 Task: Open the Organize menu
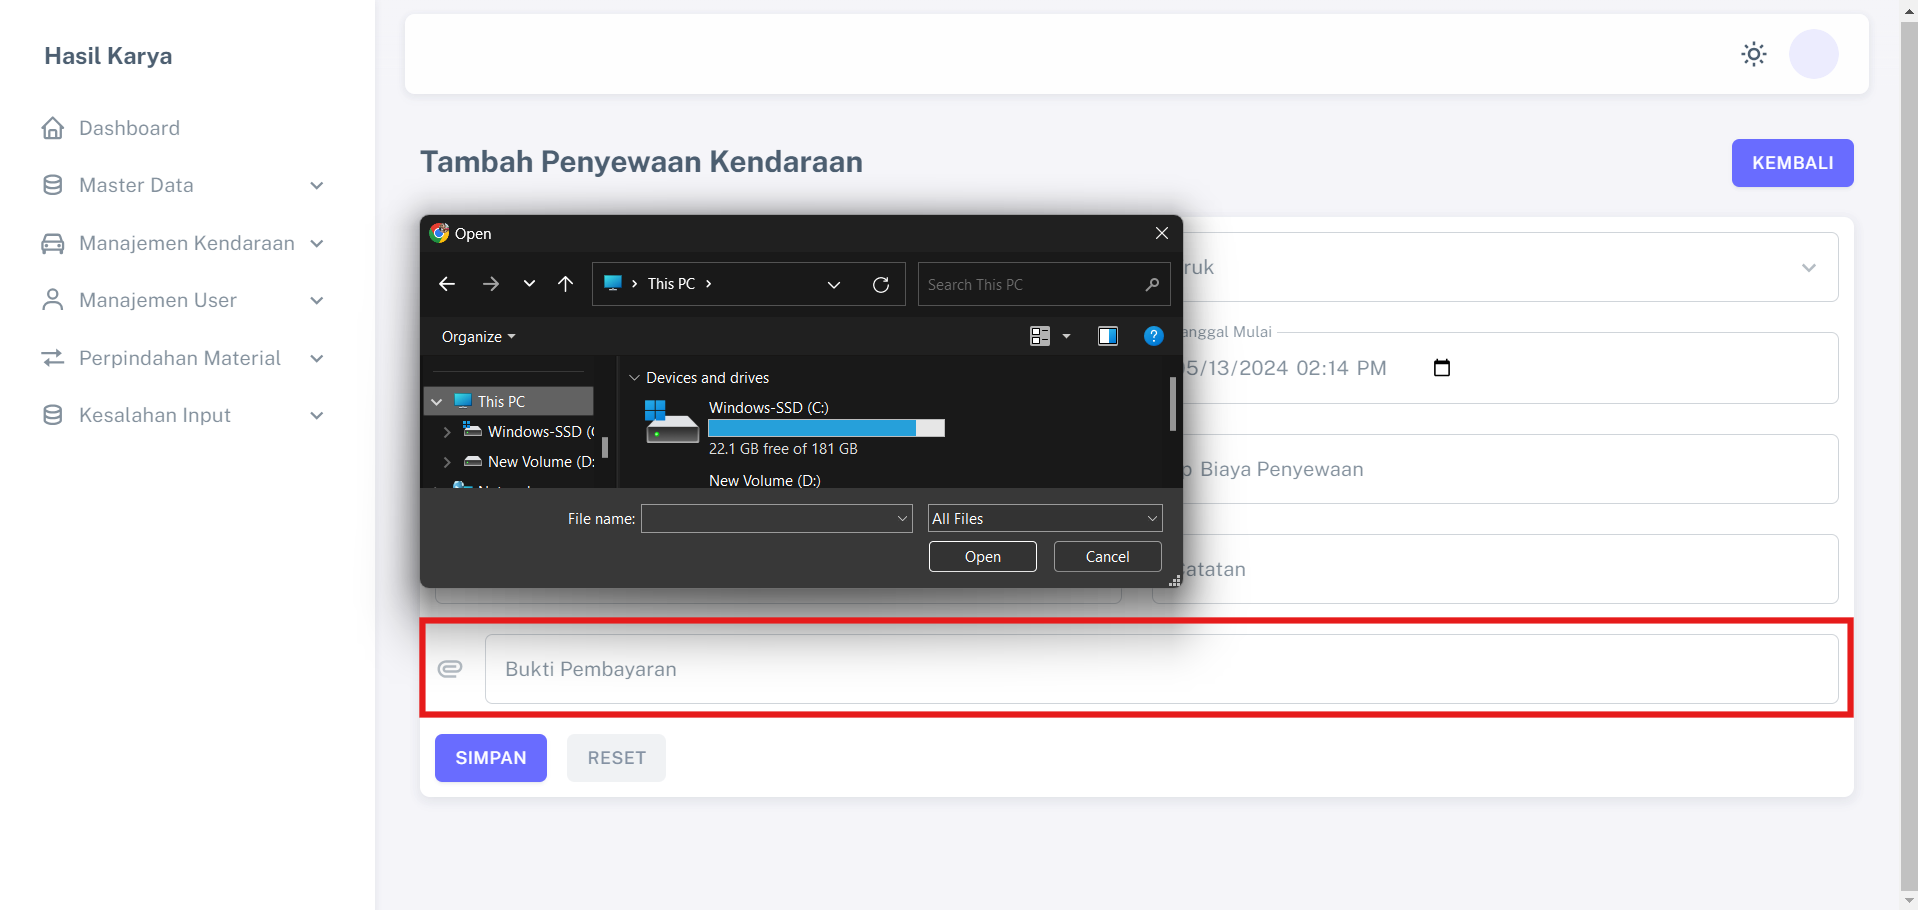point(478,337)
